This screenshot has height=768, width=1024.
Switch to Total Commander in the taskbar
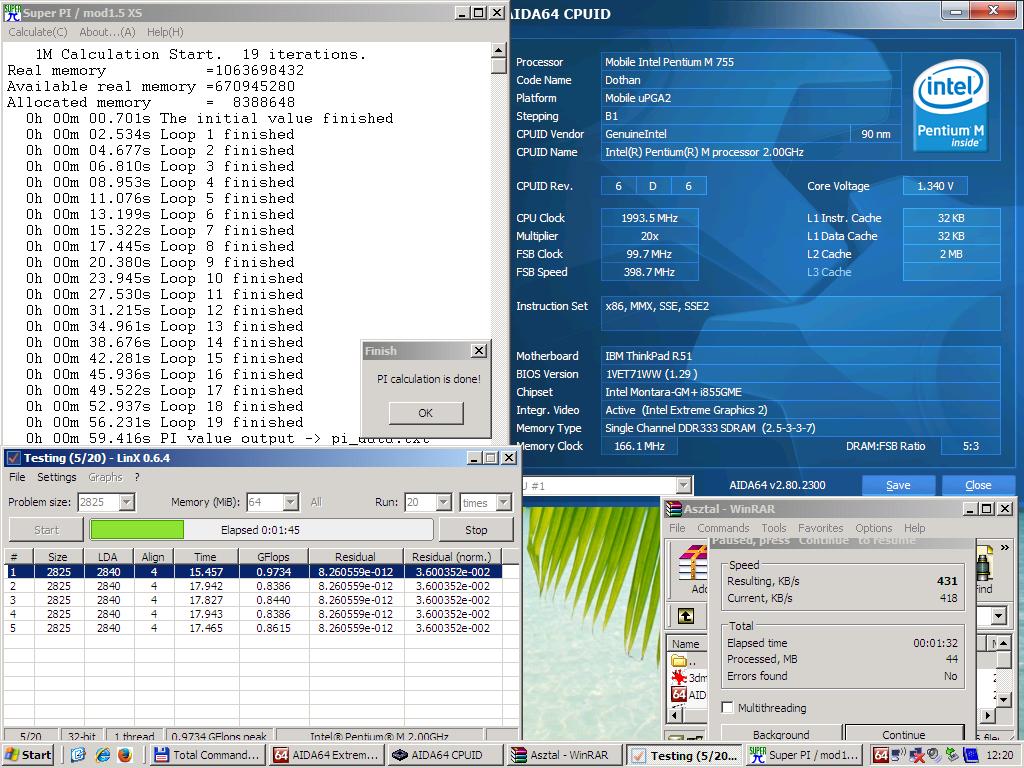pos(208,755)
